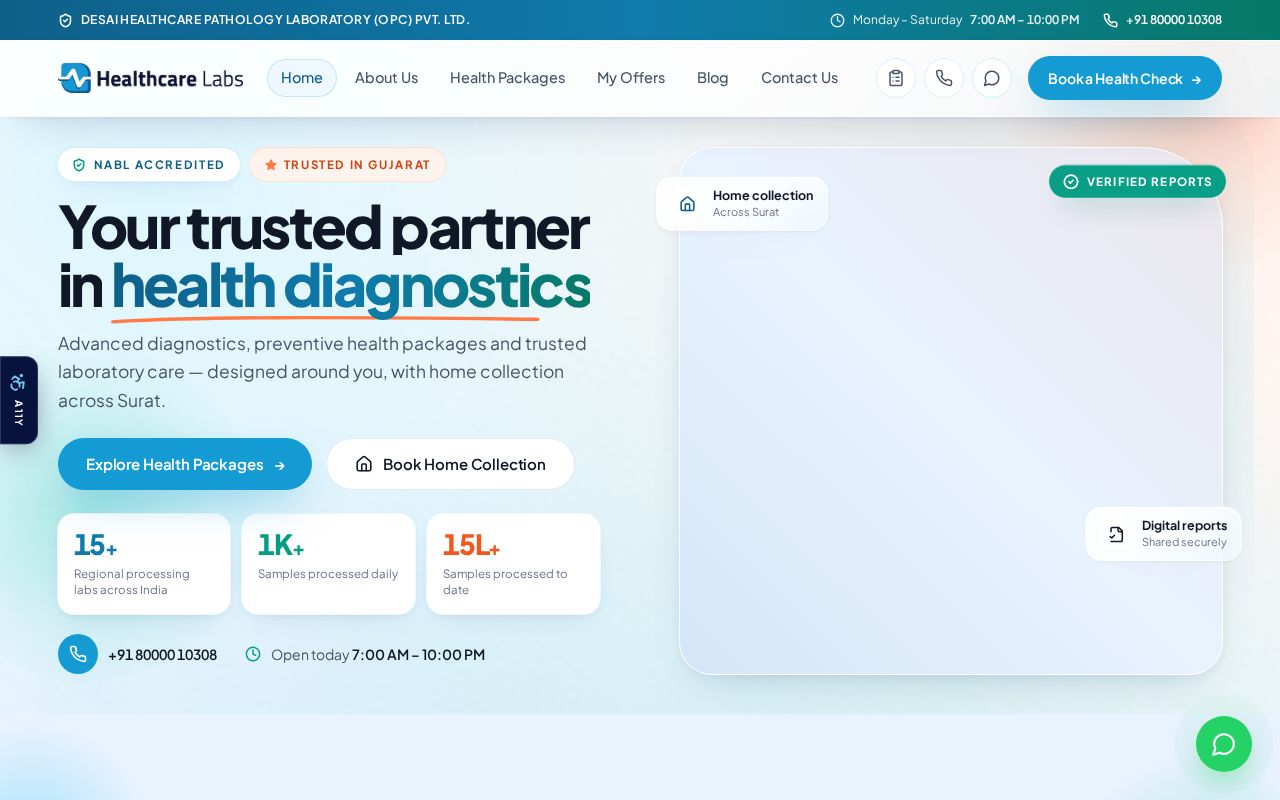Click the 15+ regional labs stat card
The height and width of the screenshot is (800, 1280).
144,564
